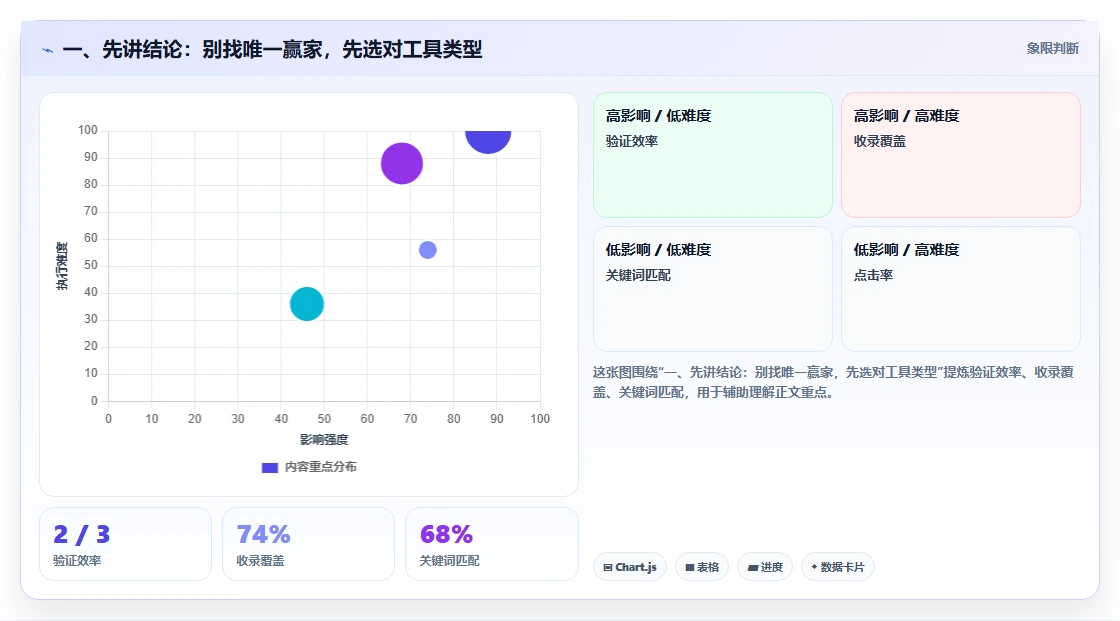Toggle the 内容重点分布 legend swatch
This screenshot has height=621, width=1120.
point(269,467)
